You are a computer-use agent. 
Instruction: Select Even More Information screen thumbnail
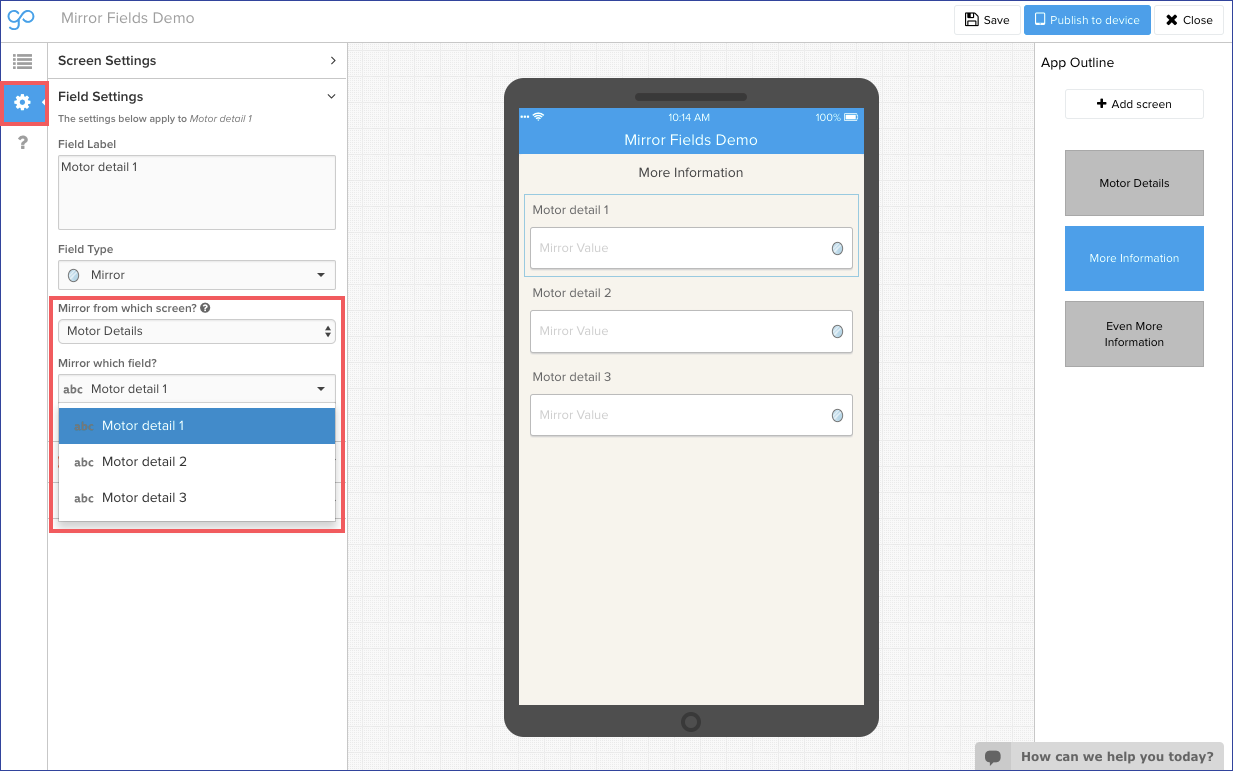1134,334
